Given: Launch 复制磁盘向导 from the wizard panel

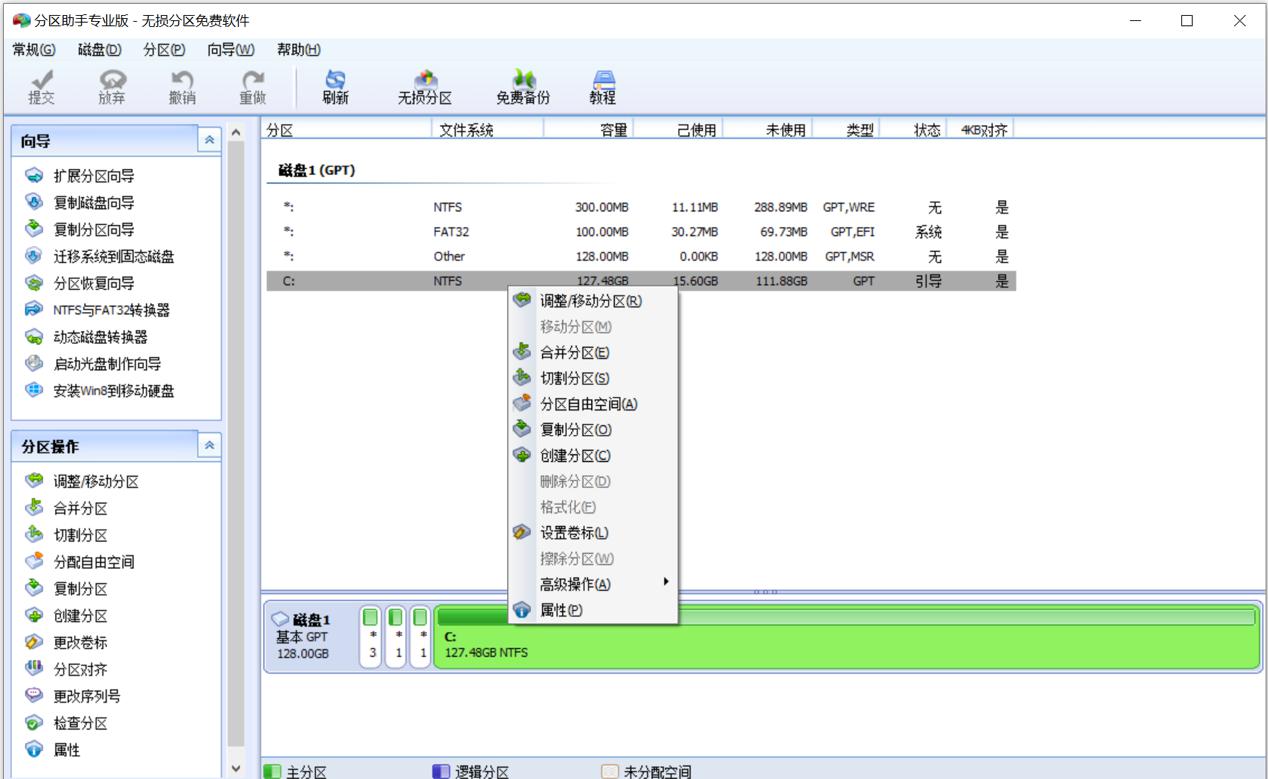Looking at the screenshot, I should pos(80,203).
